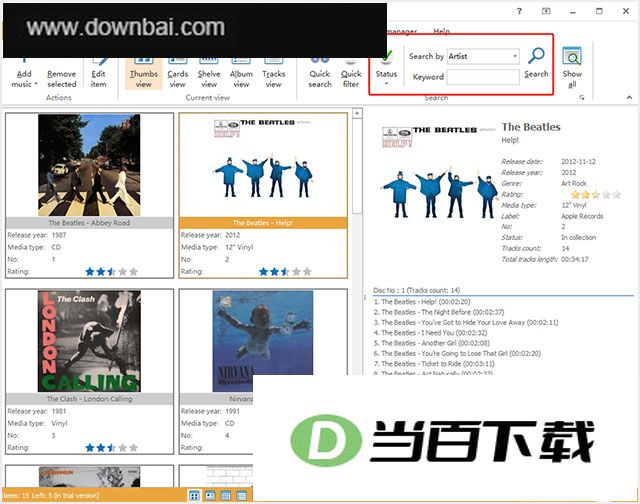Screen dimensions: 640x504
Task: Click label value Apple Records
Action: 582,216
